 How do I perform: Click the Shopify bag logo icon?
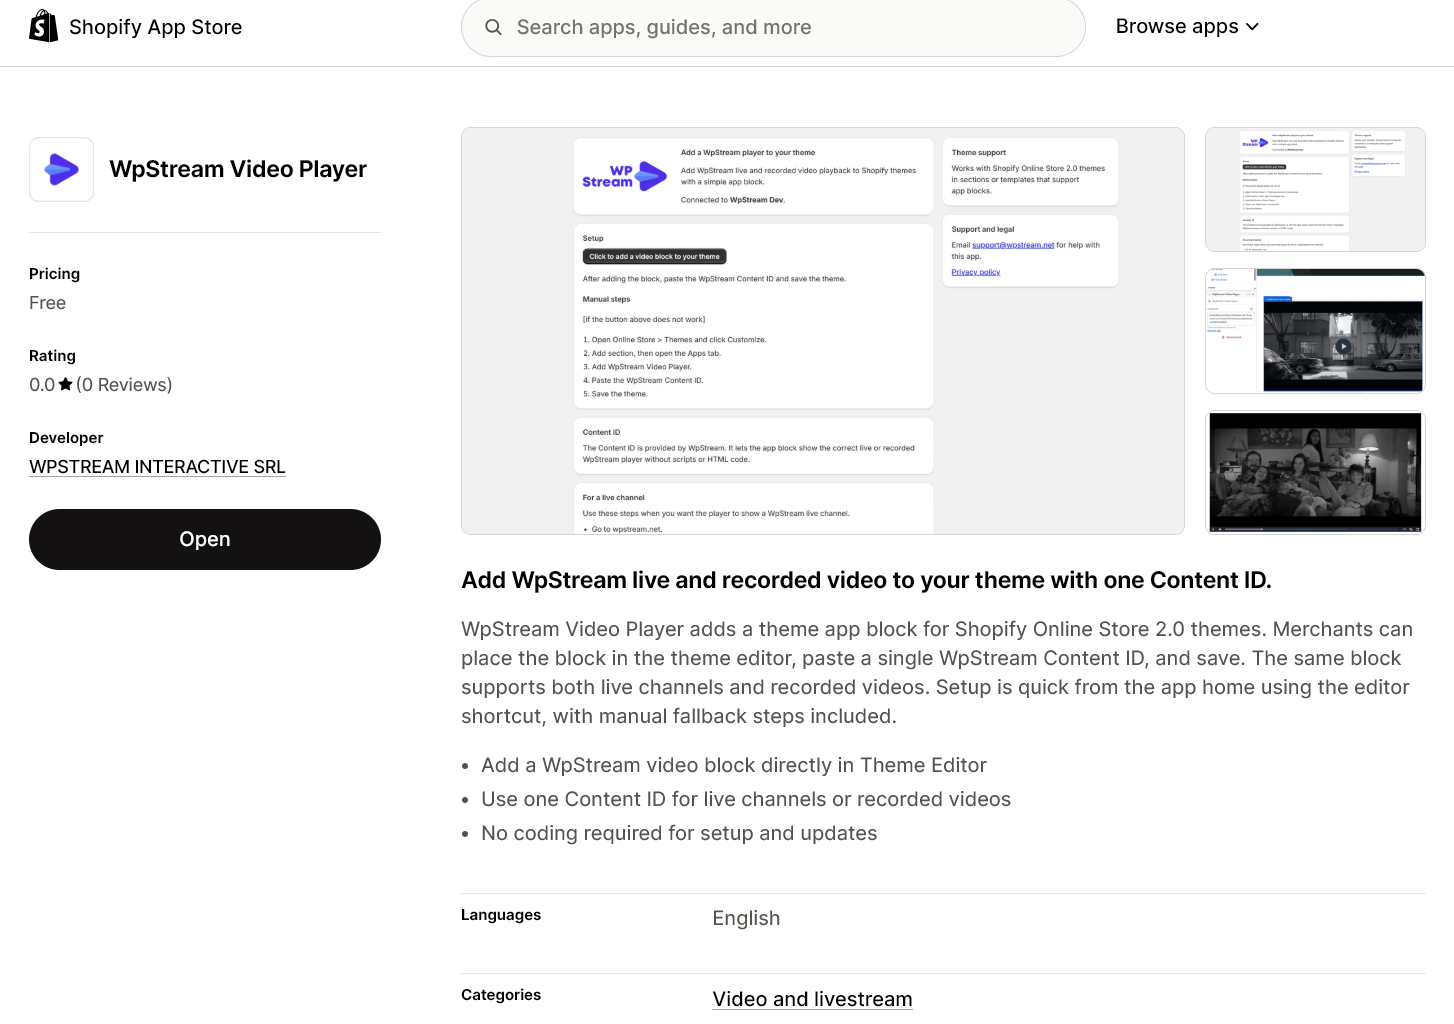click(x=44, y=26)
